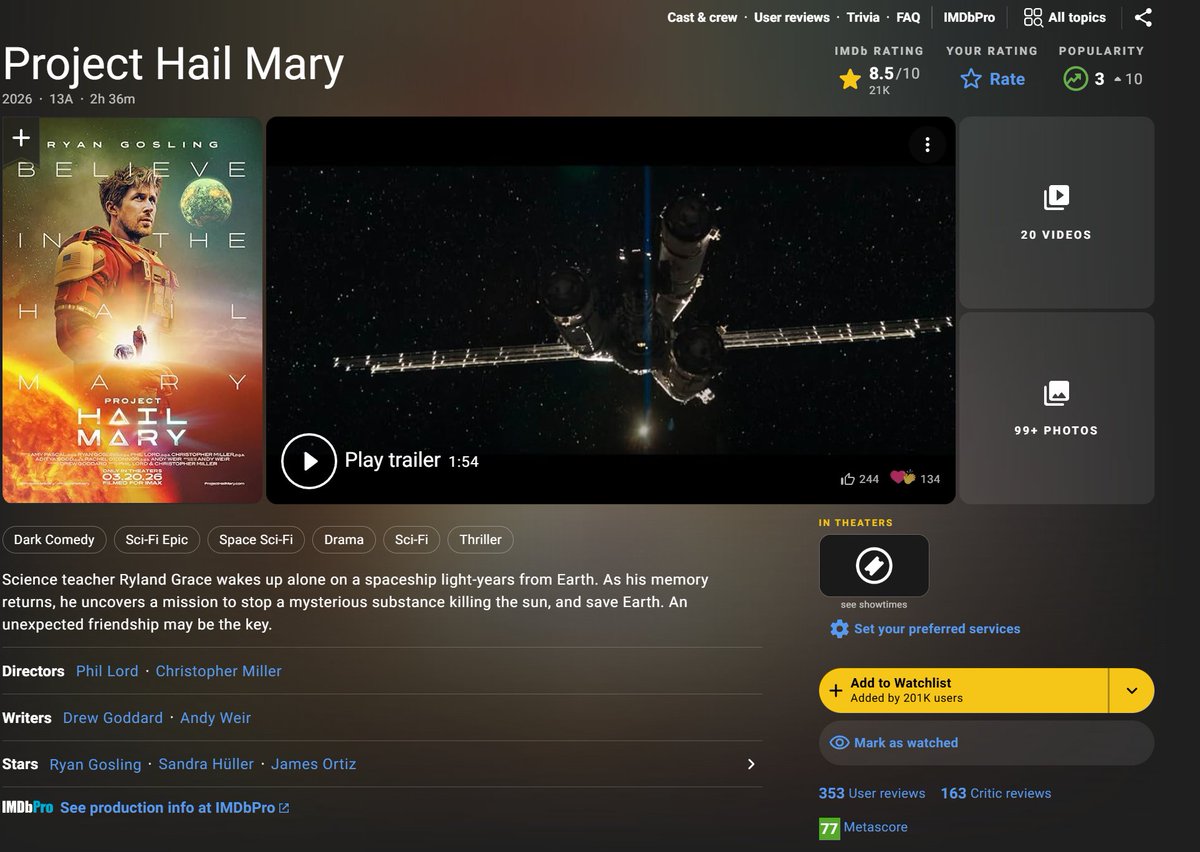Click the Stars label

(x=20, y=764)
